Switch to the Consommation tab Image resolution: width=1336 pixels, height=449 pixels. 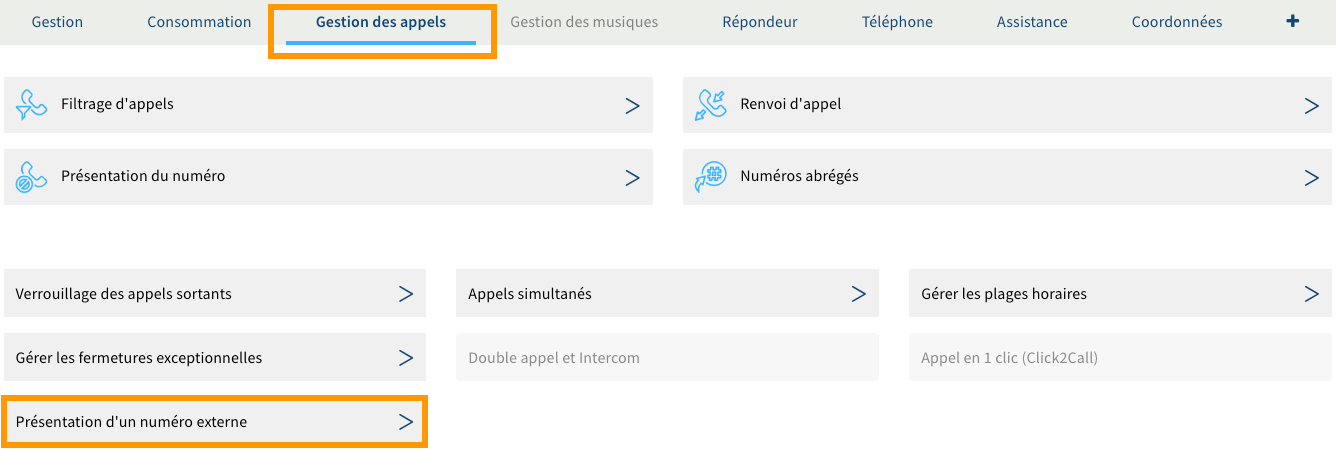[199, 22]
